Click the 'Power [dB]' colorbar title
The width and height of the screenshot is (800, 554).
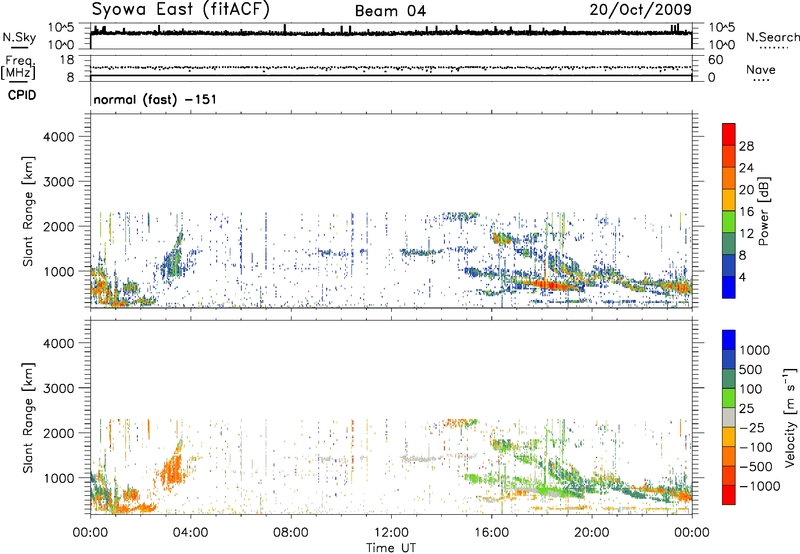point(763,211)
